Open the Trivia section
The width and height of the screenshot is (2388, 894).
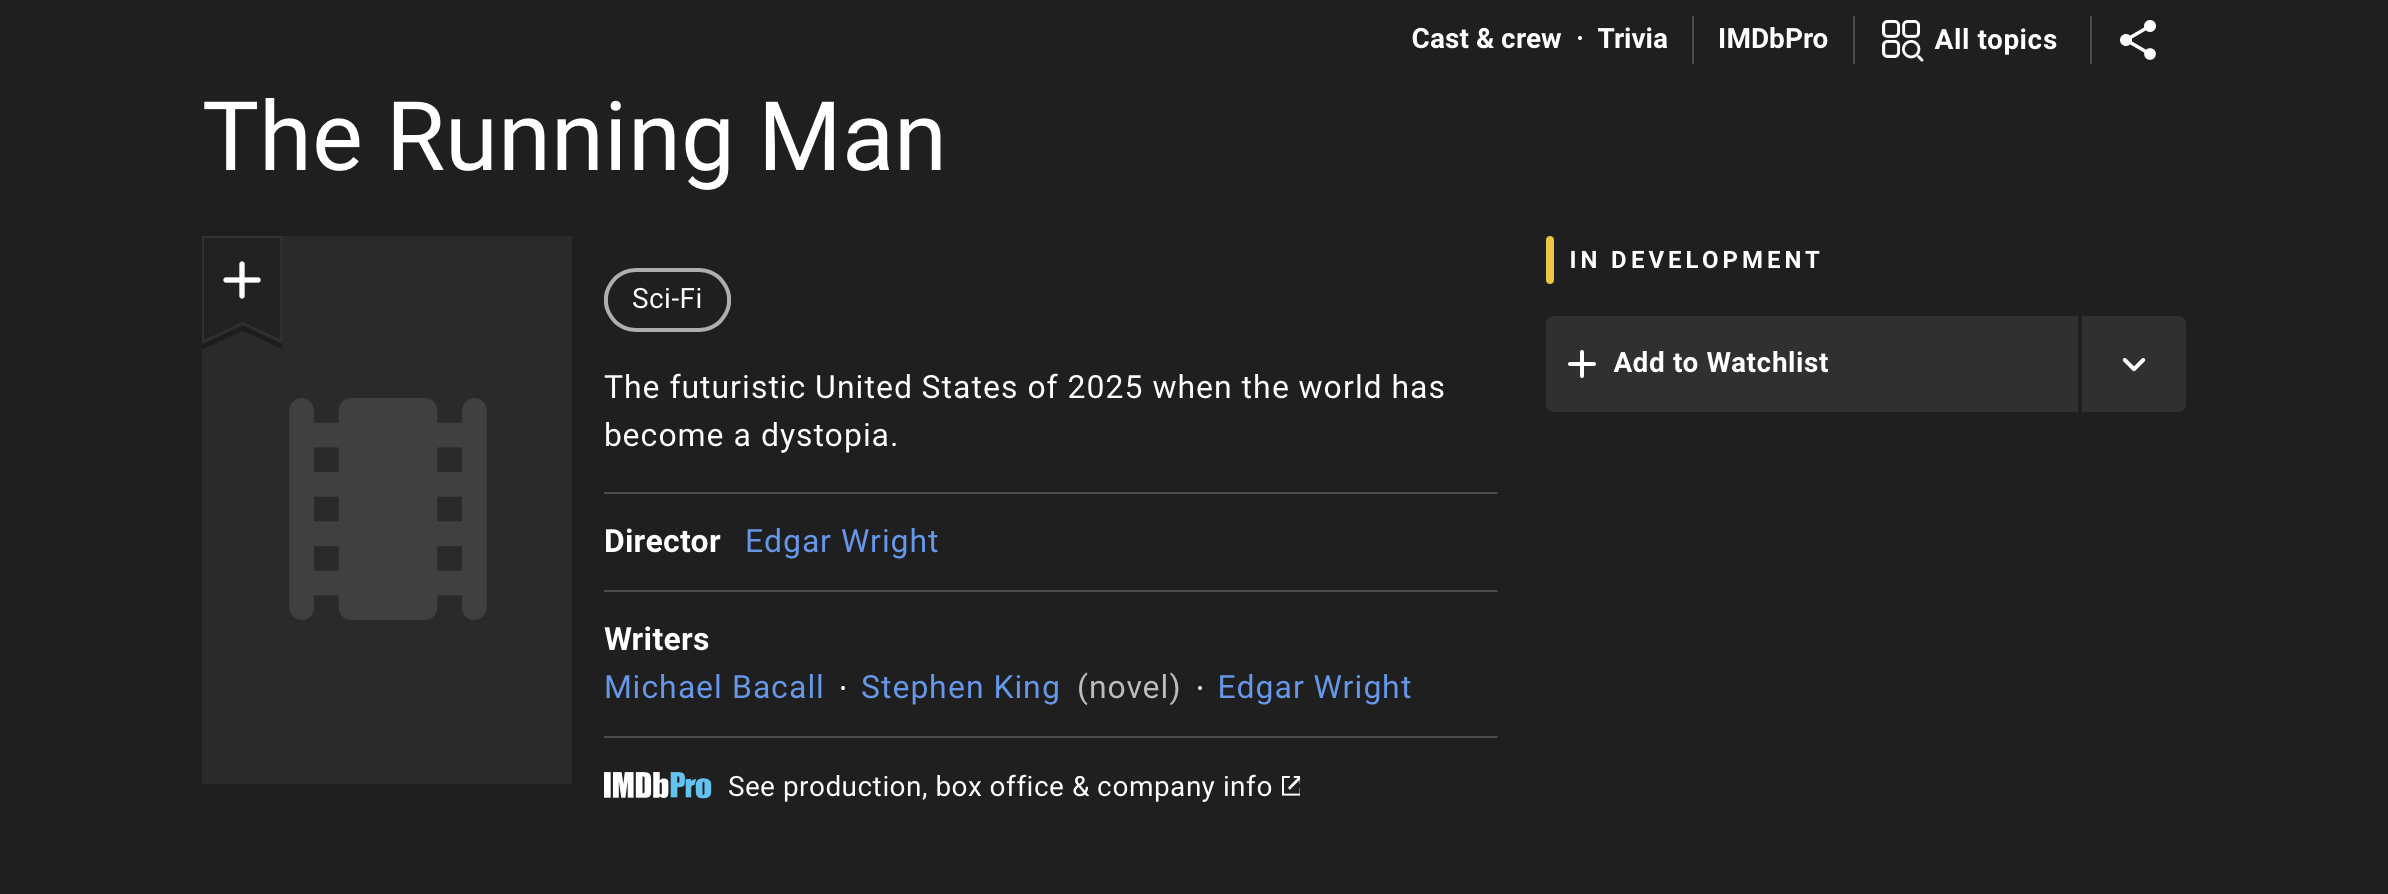pyautogui.click(x=1632, y=39)
